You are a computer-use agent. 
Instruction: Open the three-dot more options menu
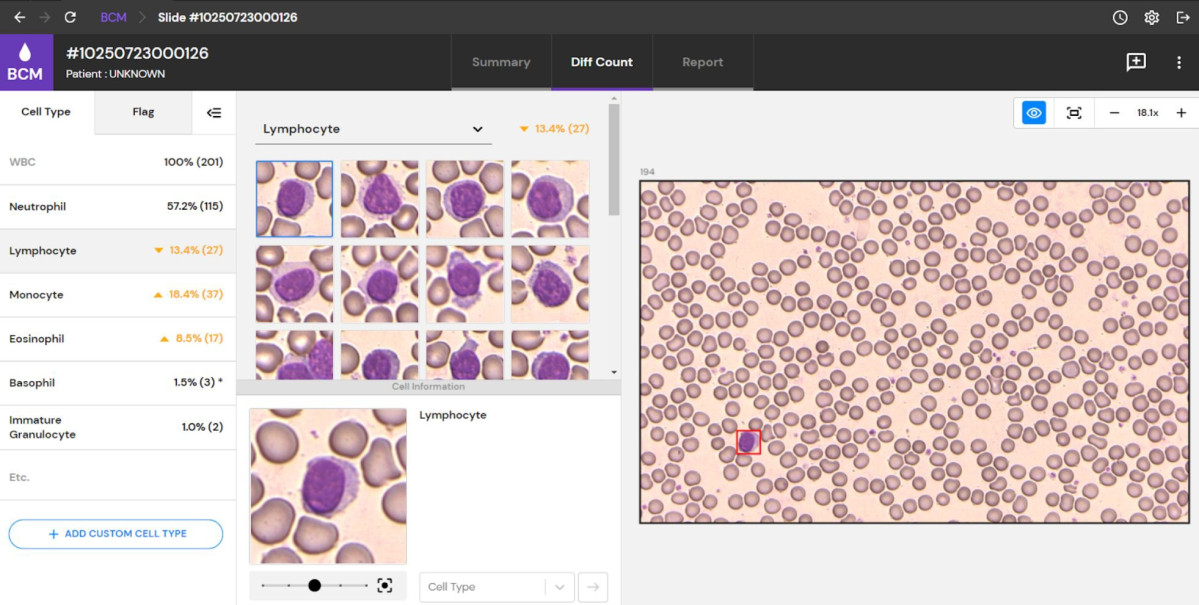tap(1178, 63)
